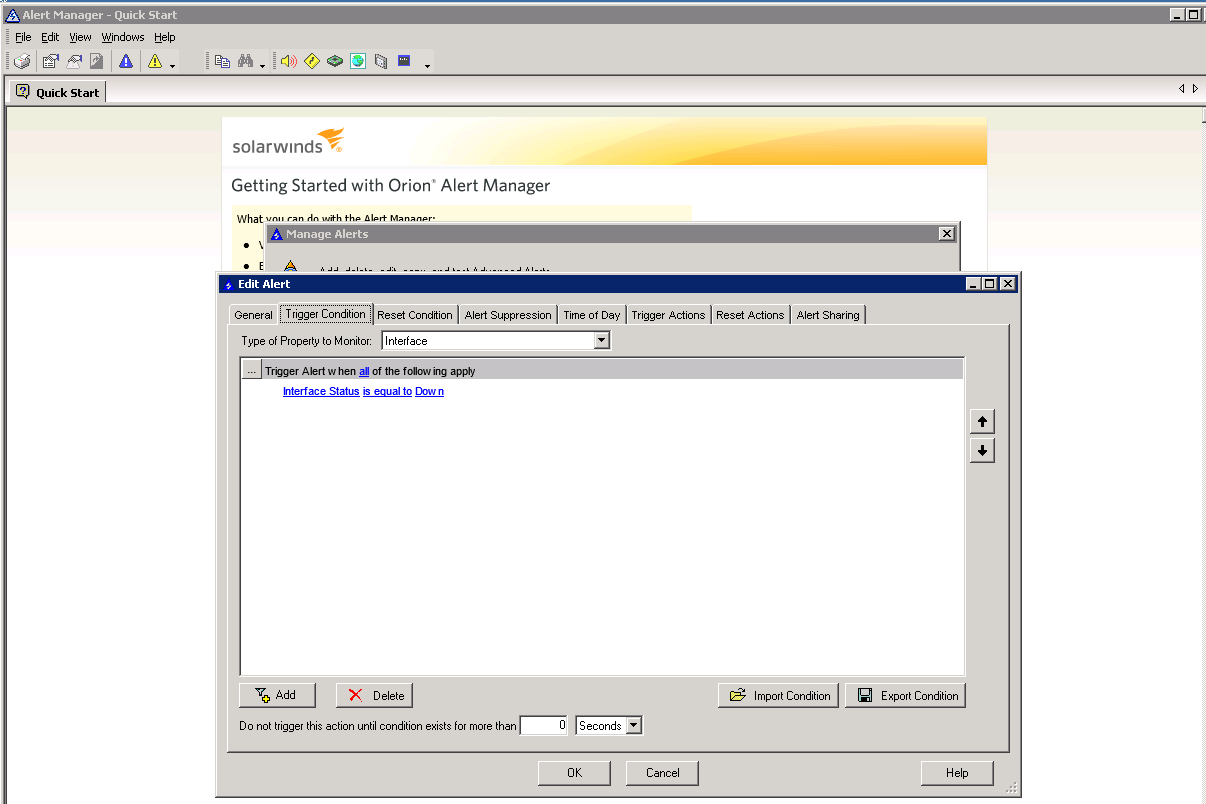Click the speaker sound toolbar icon

tap(289, 61)
